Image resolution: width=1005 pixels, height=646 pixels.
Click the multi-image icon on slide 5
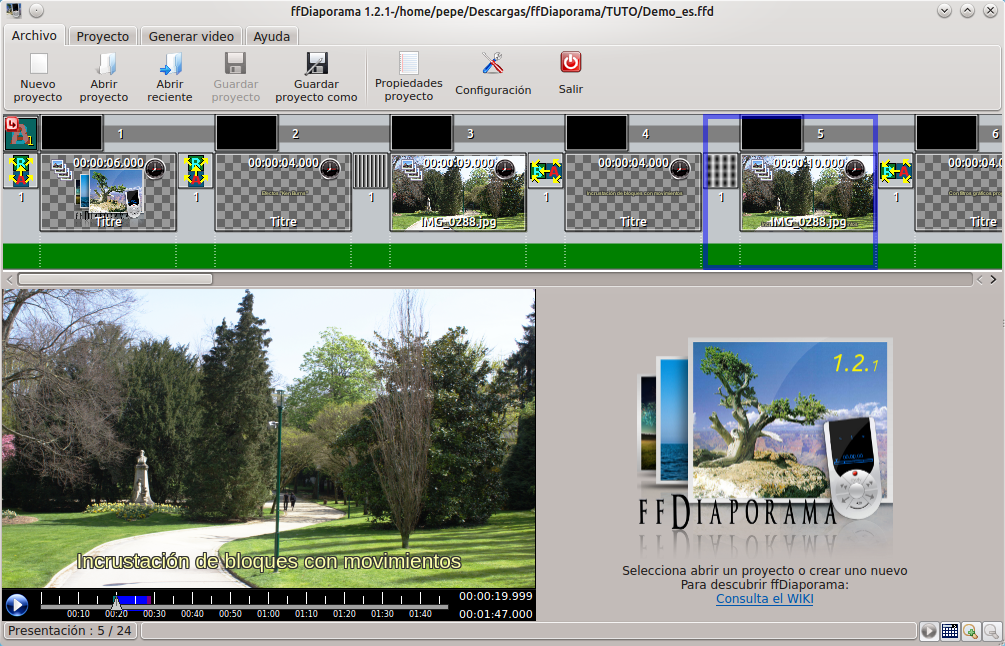(x=761, y=169)
